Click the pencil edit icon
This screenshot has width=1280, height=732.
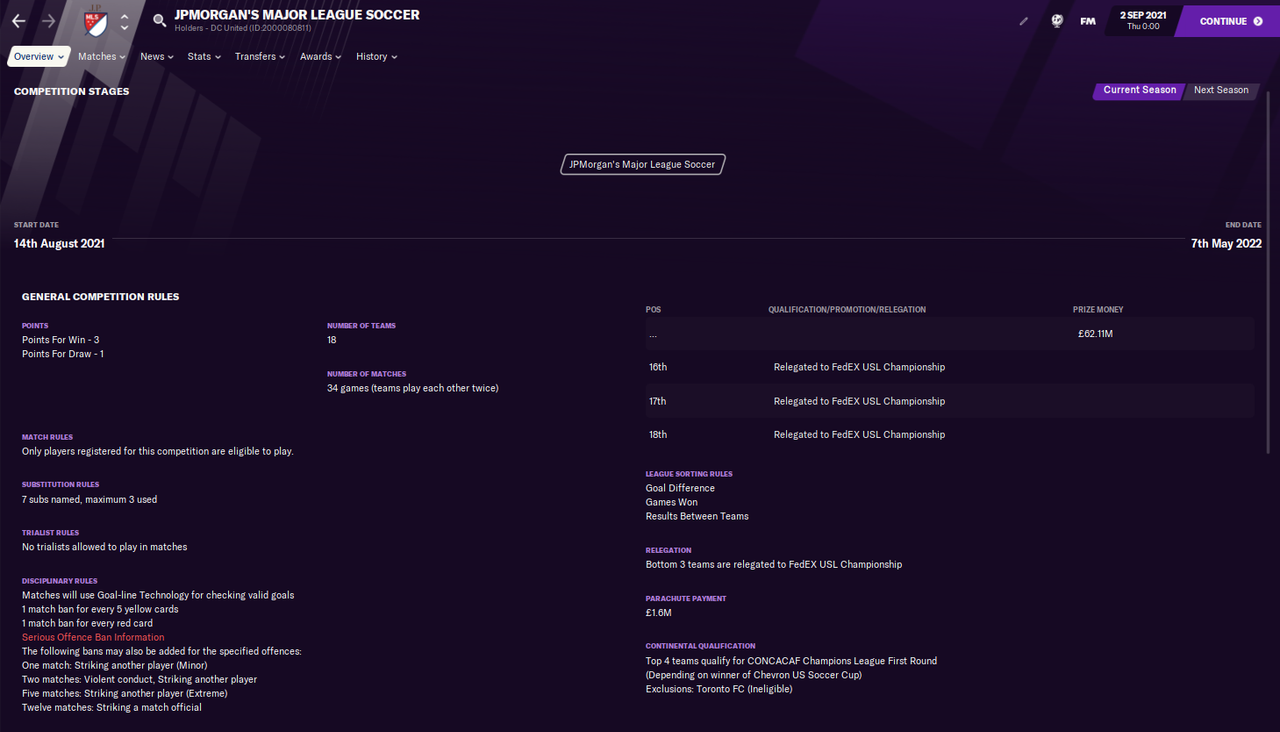pyautogui.click(x=1023, y=21)
